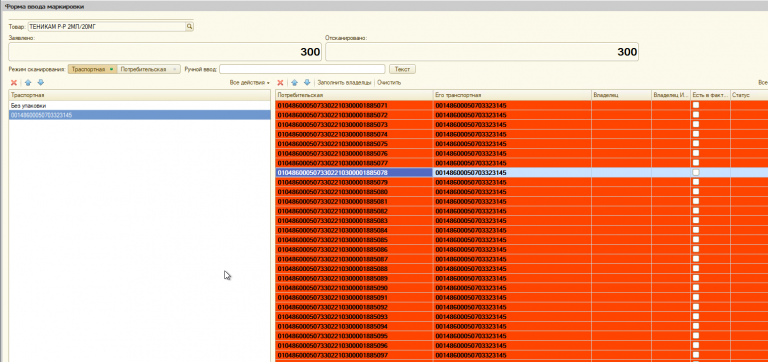Move consumer code row up arrow
Image resolution: width=768 pixels, height=362 pixels.
(294, 83)
